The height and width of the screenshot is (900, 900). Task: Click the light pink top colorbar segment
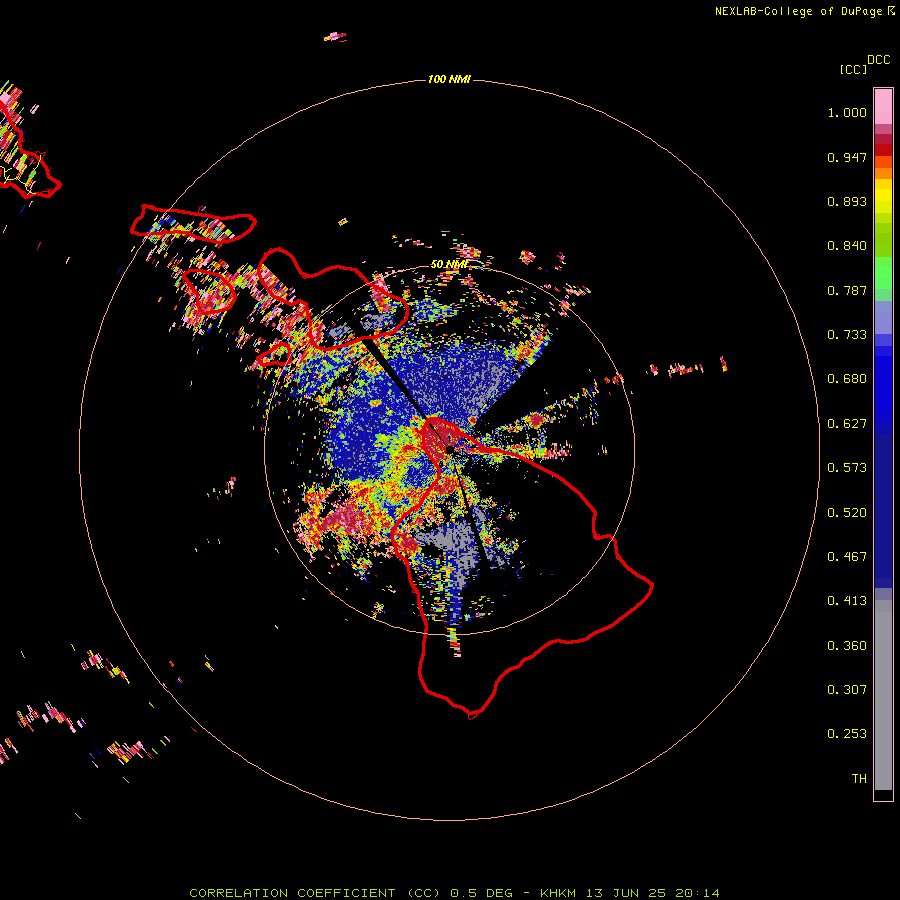[x=883, y=106]
